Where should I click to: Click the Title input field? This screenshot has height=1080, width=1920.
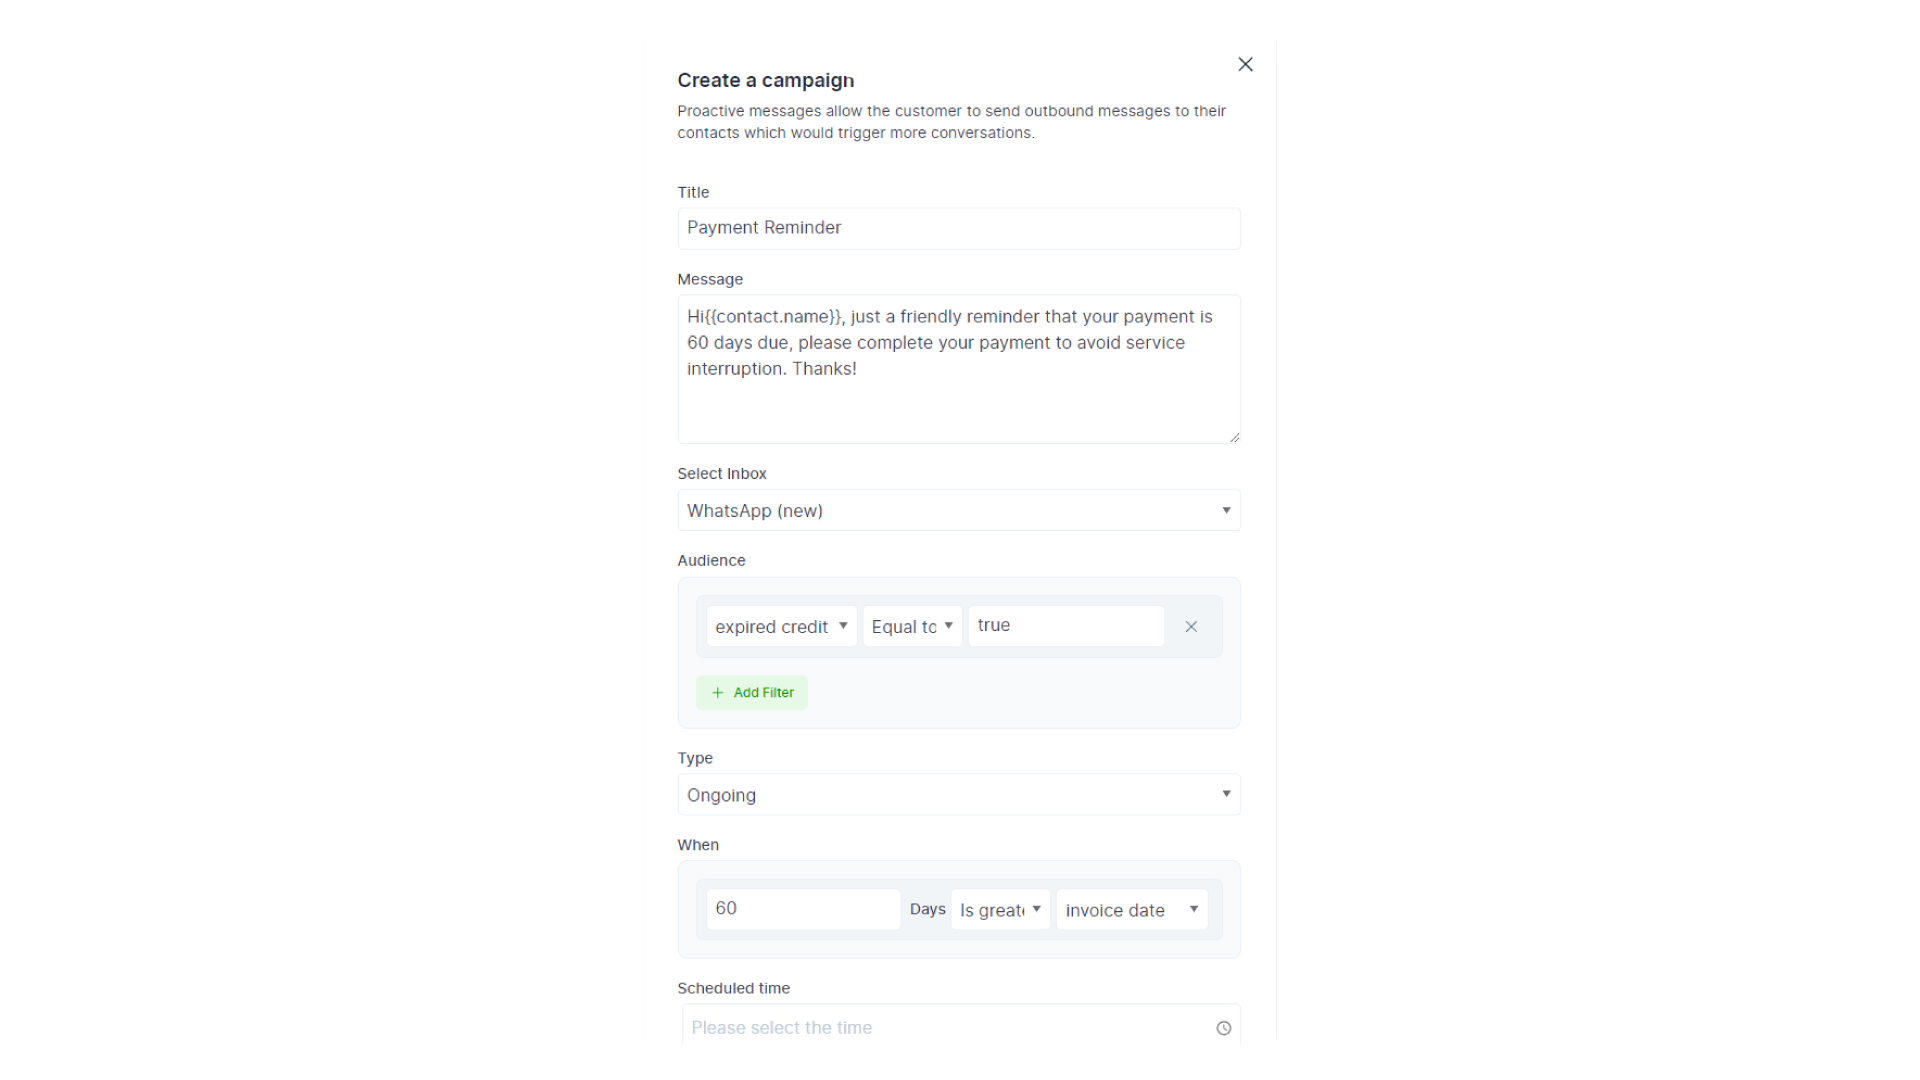pos(958,228)
